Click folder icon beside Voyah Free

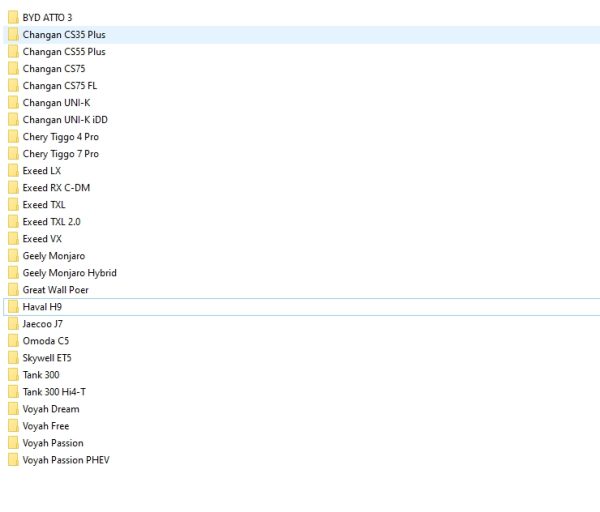pos(13,426)
